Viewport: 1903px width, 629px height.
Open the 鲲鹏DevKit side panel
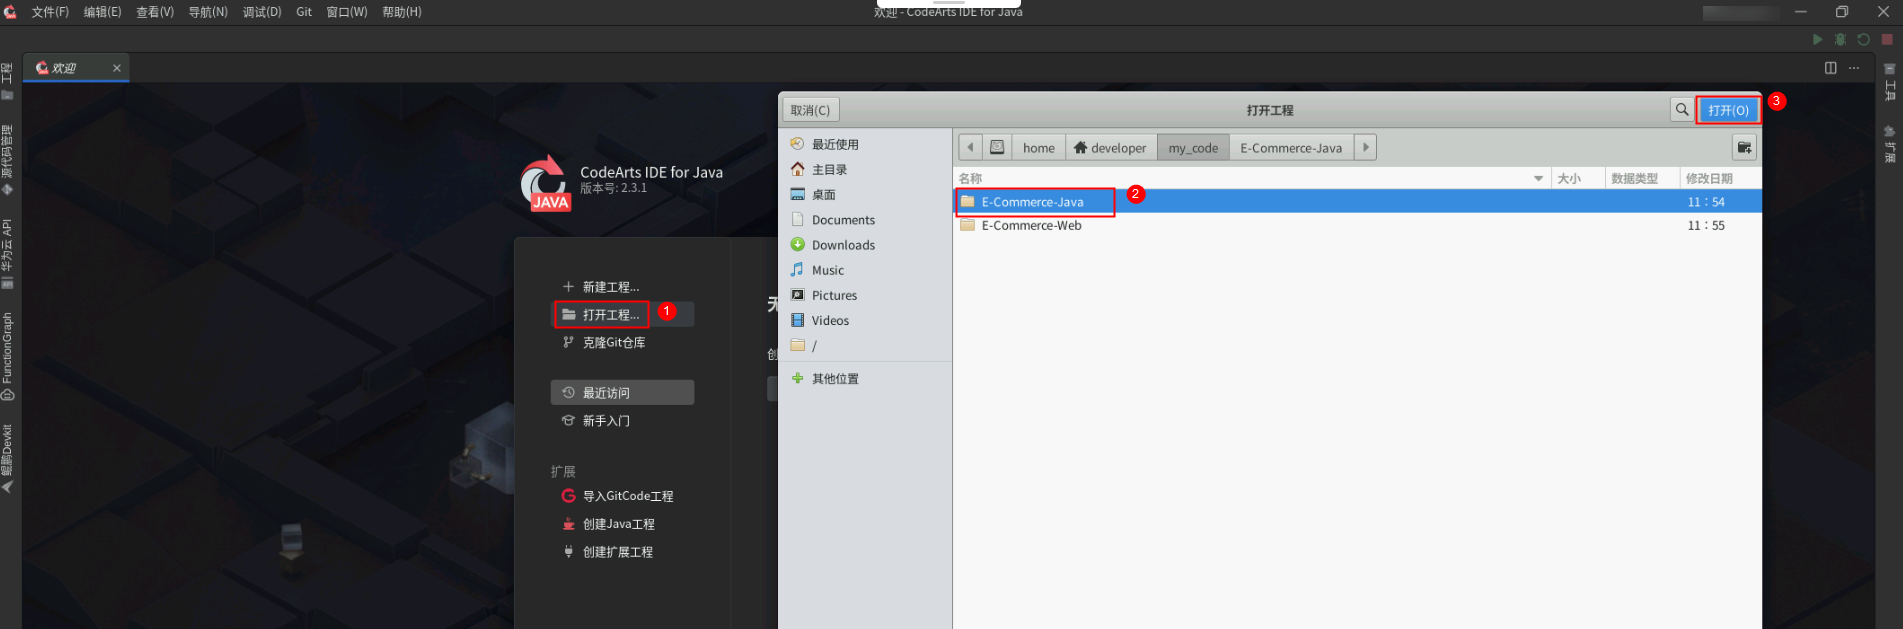(x=8, y=459)
